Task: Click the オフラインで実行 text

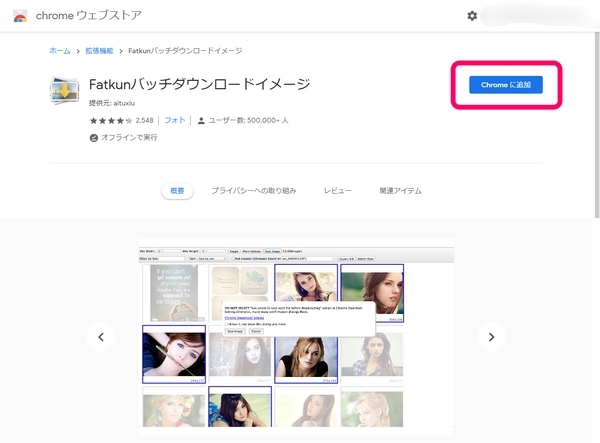Action: 129,138
